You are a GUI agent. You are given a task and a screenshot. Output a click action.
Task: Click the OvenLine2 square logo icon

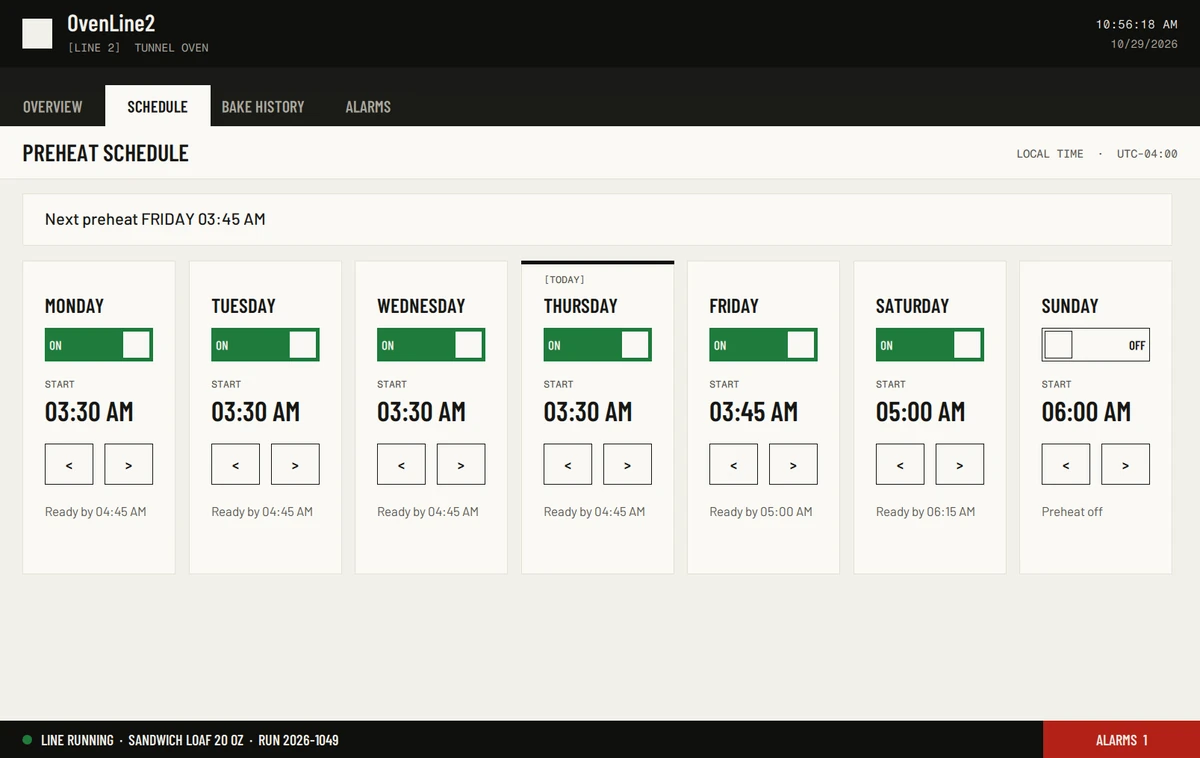(37, 34)
